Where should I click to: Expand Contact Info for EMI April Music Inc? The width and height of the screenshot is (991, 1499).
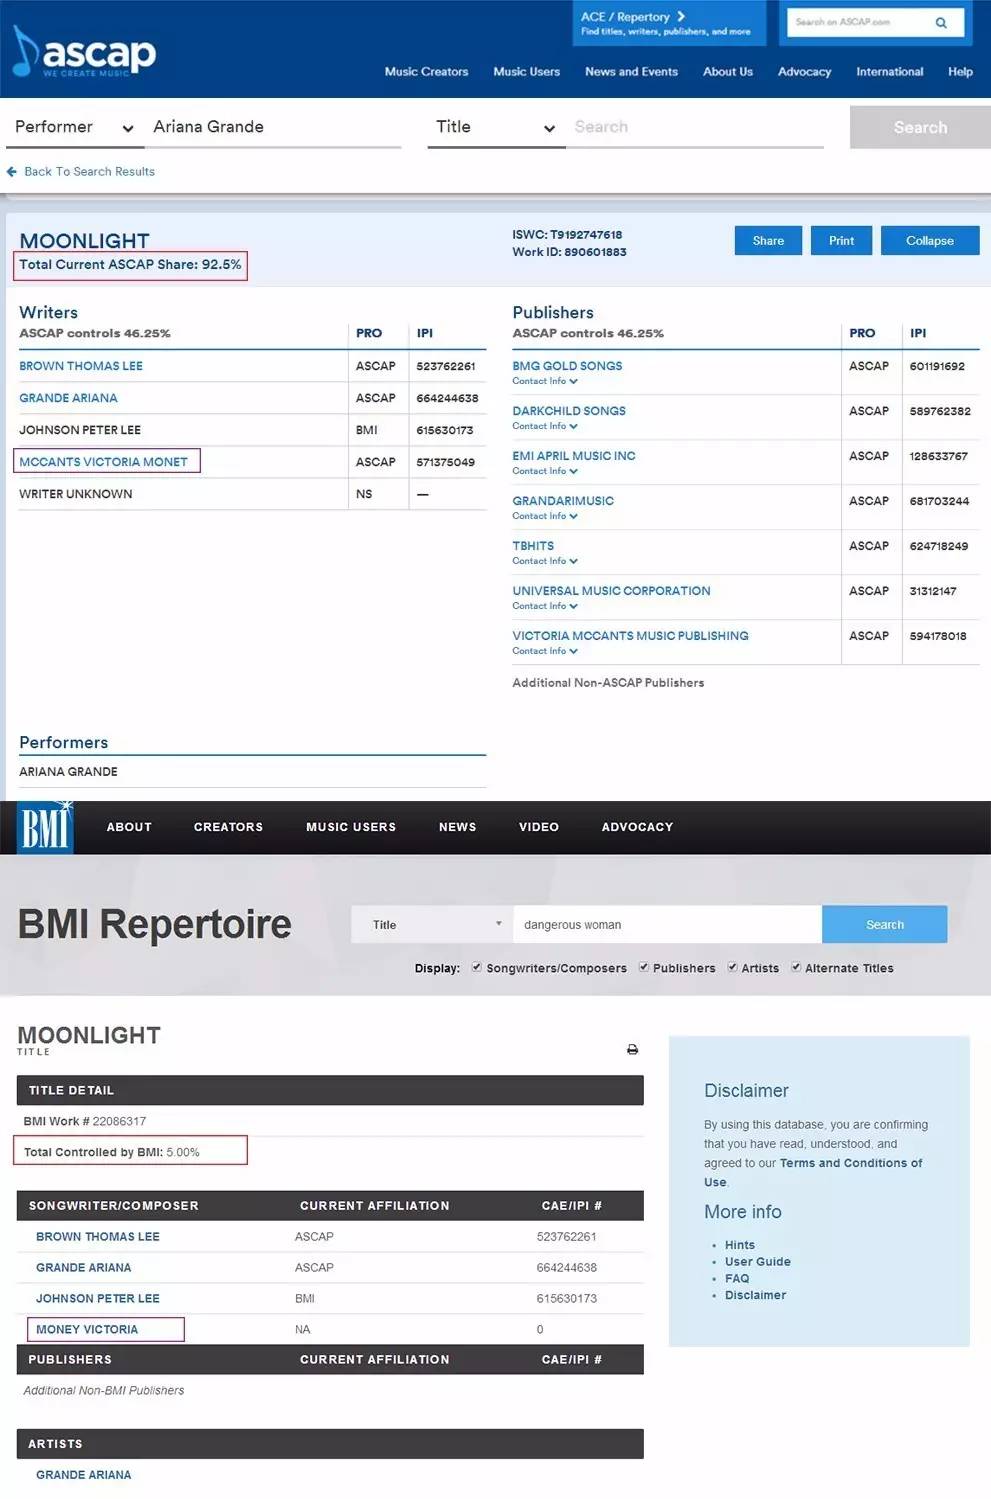coord(545,471)
